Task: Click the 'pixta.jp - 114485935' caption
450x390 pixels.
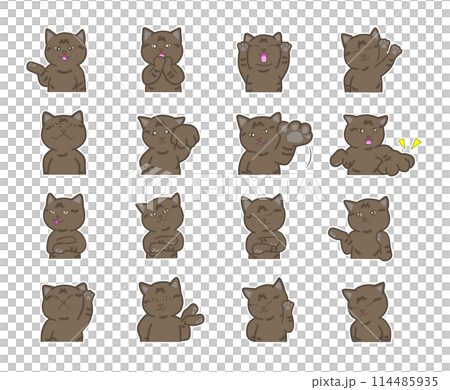Action: click(x=375, y=381)
